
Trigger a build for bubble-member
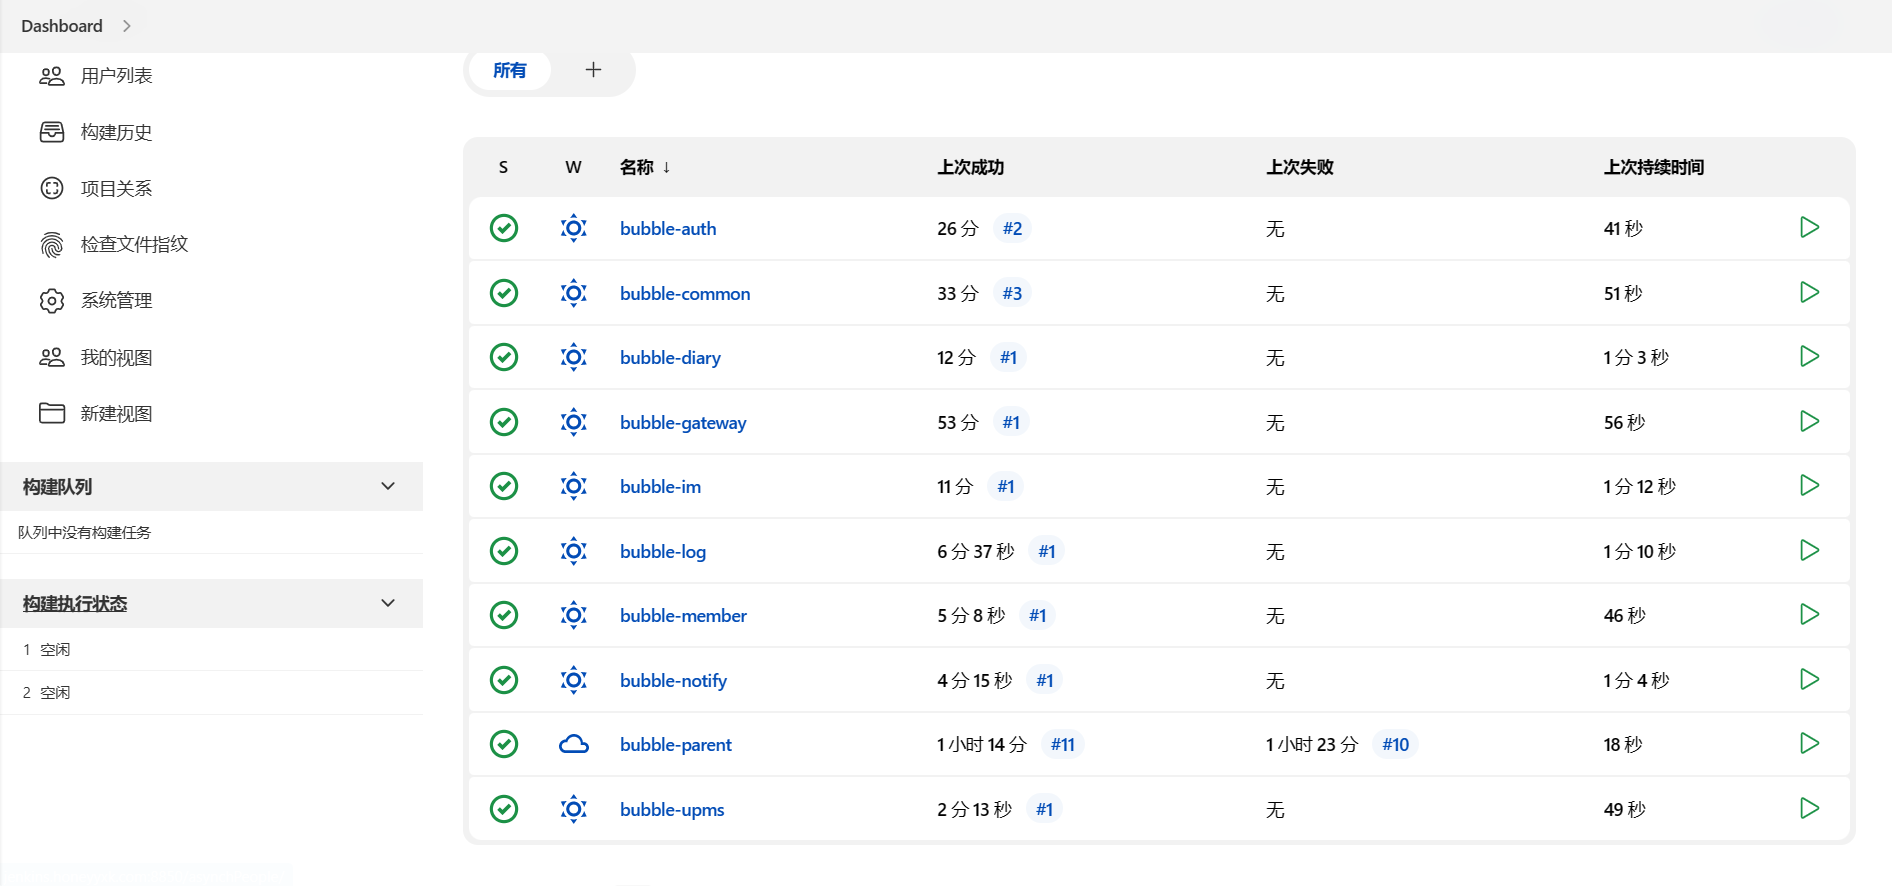(x=1809, y=615)
